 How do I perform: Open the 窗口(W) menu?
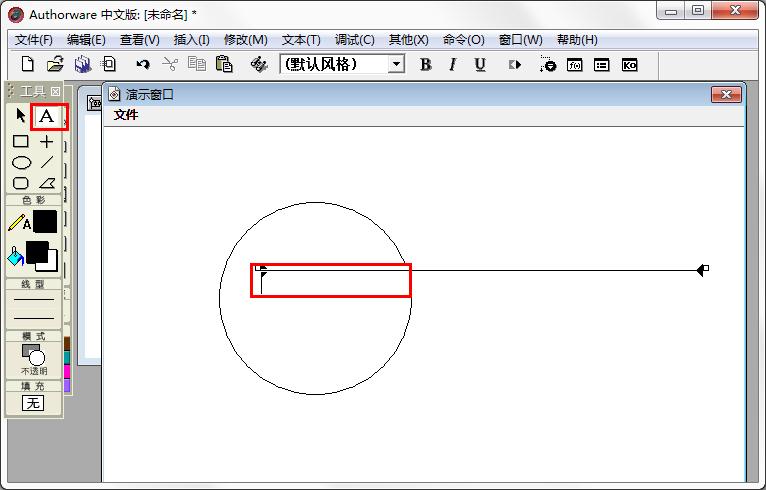point(521,40)
